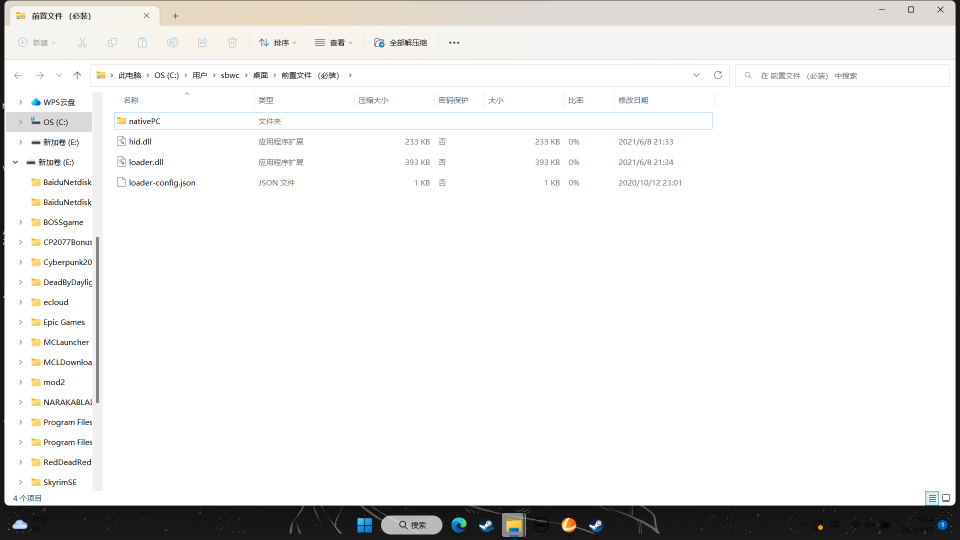Refresh the current folder view
Image resolution: width=960 pixels, height=540 pixels.
(717, 75)
